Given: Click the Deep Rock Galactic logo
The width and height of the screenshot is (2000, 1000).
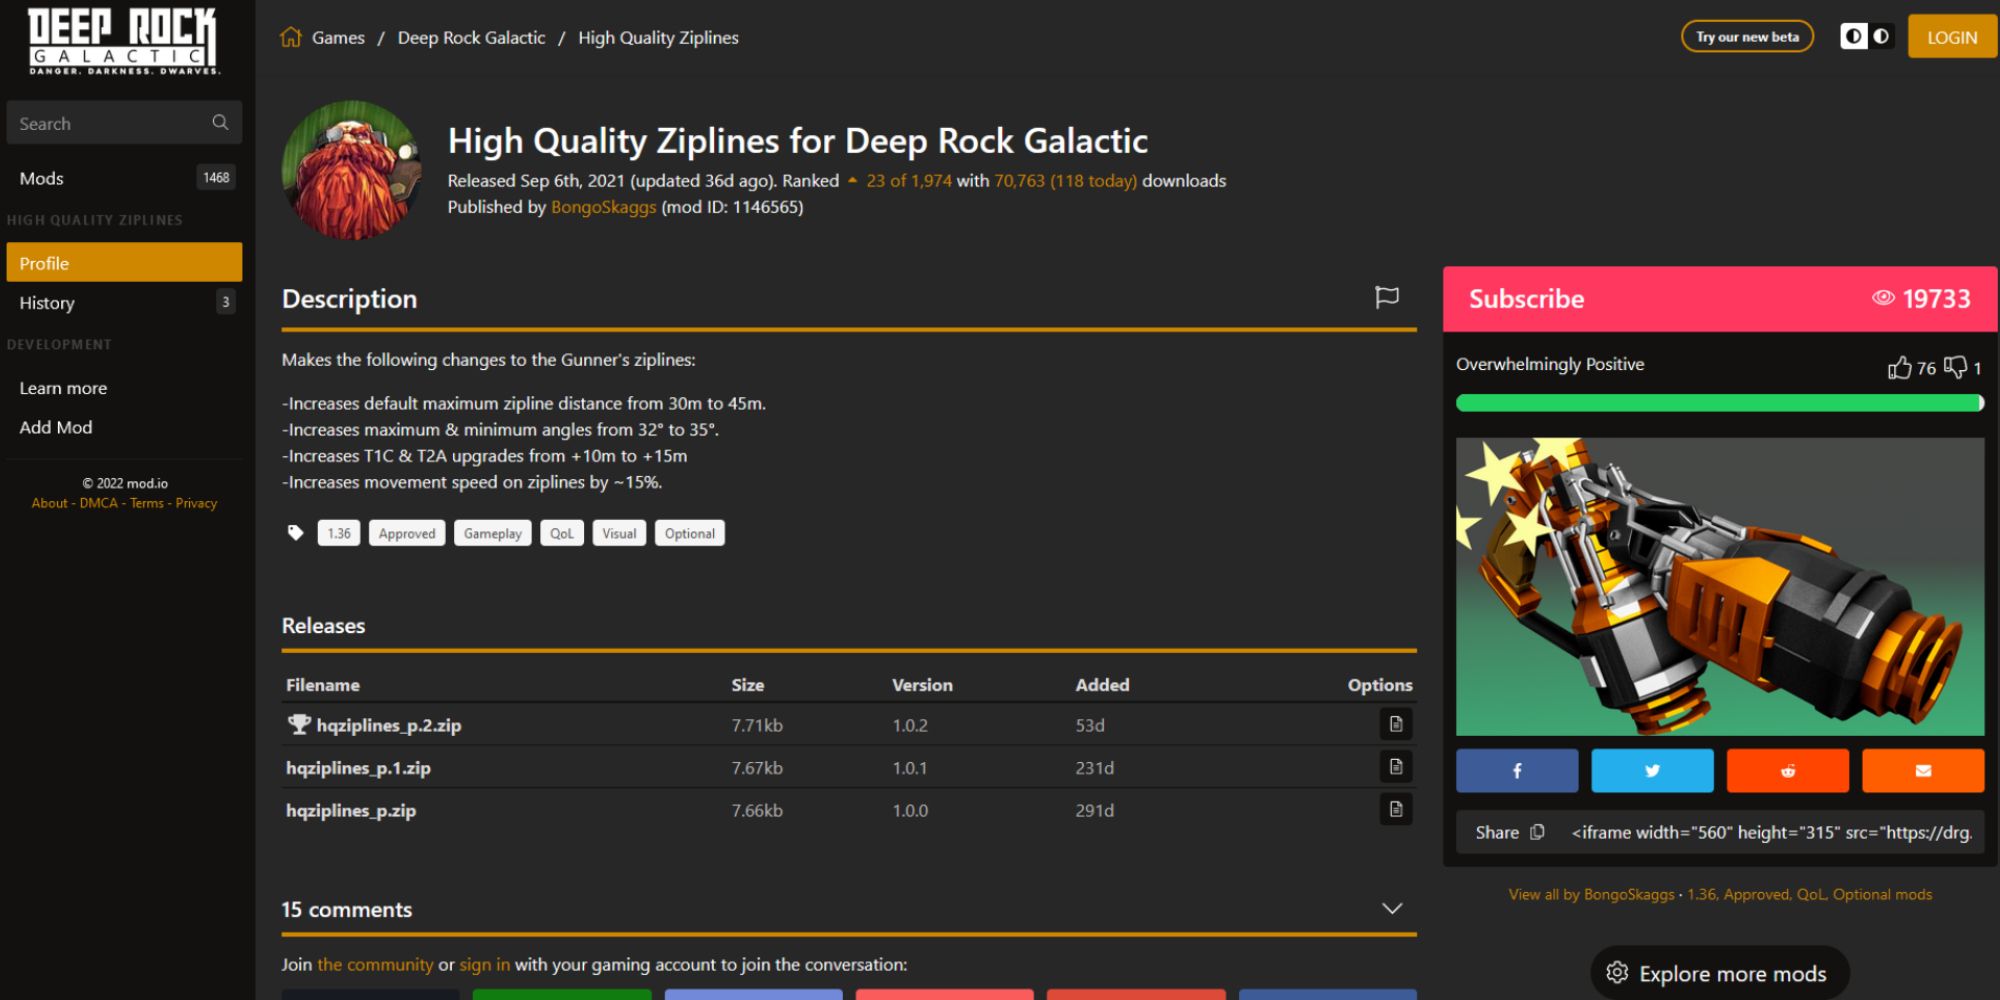Looking at the screenshot, I should (123, 41).
